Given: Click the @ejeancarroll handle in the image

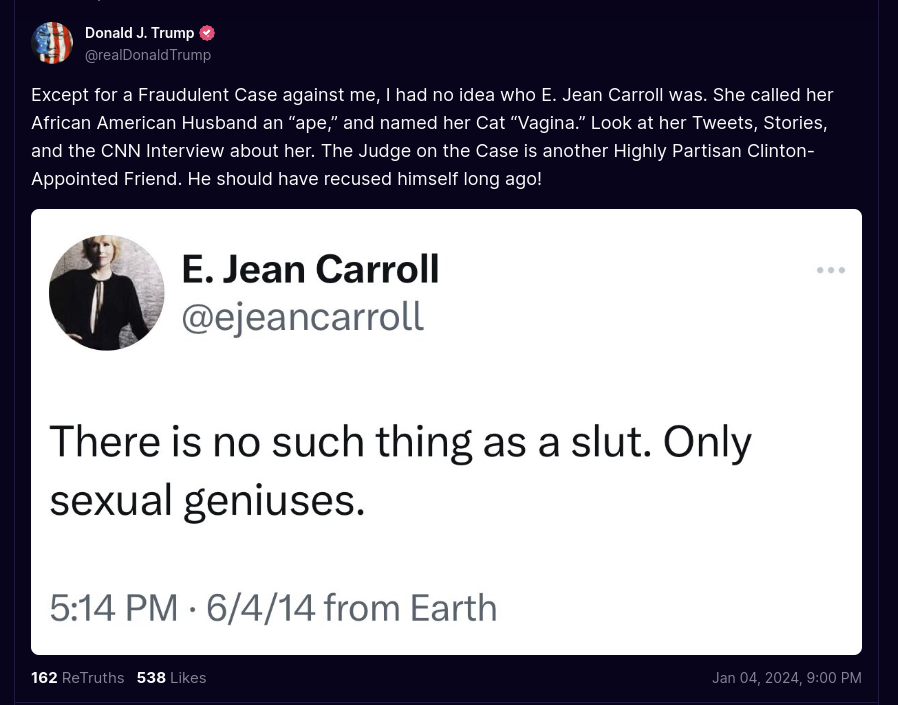Looking at the screenshot, I should [x=302, y=316].
